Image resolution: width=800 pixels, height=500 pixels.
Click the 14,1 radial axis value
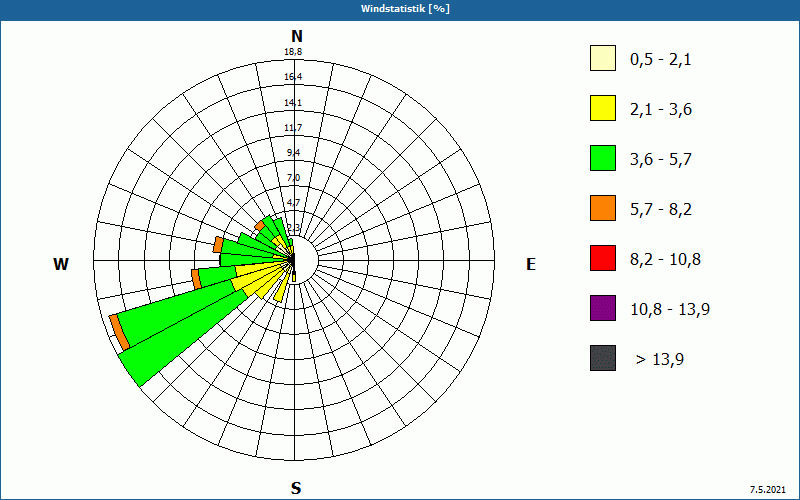point(293,103)
